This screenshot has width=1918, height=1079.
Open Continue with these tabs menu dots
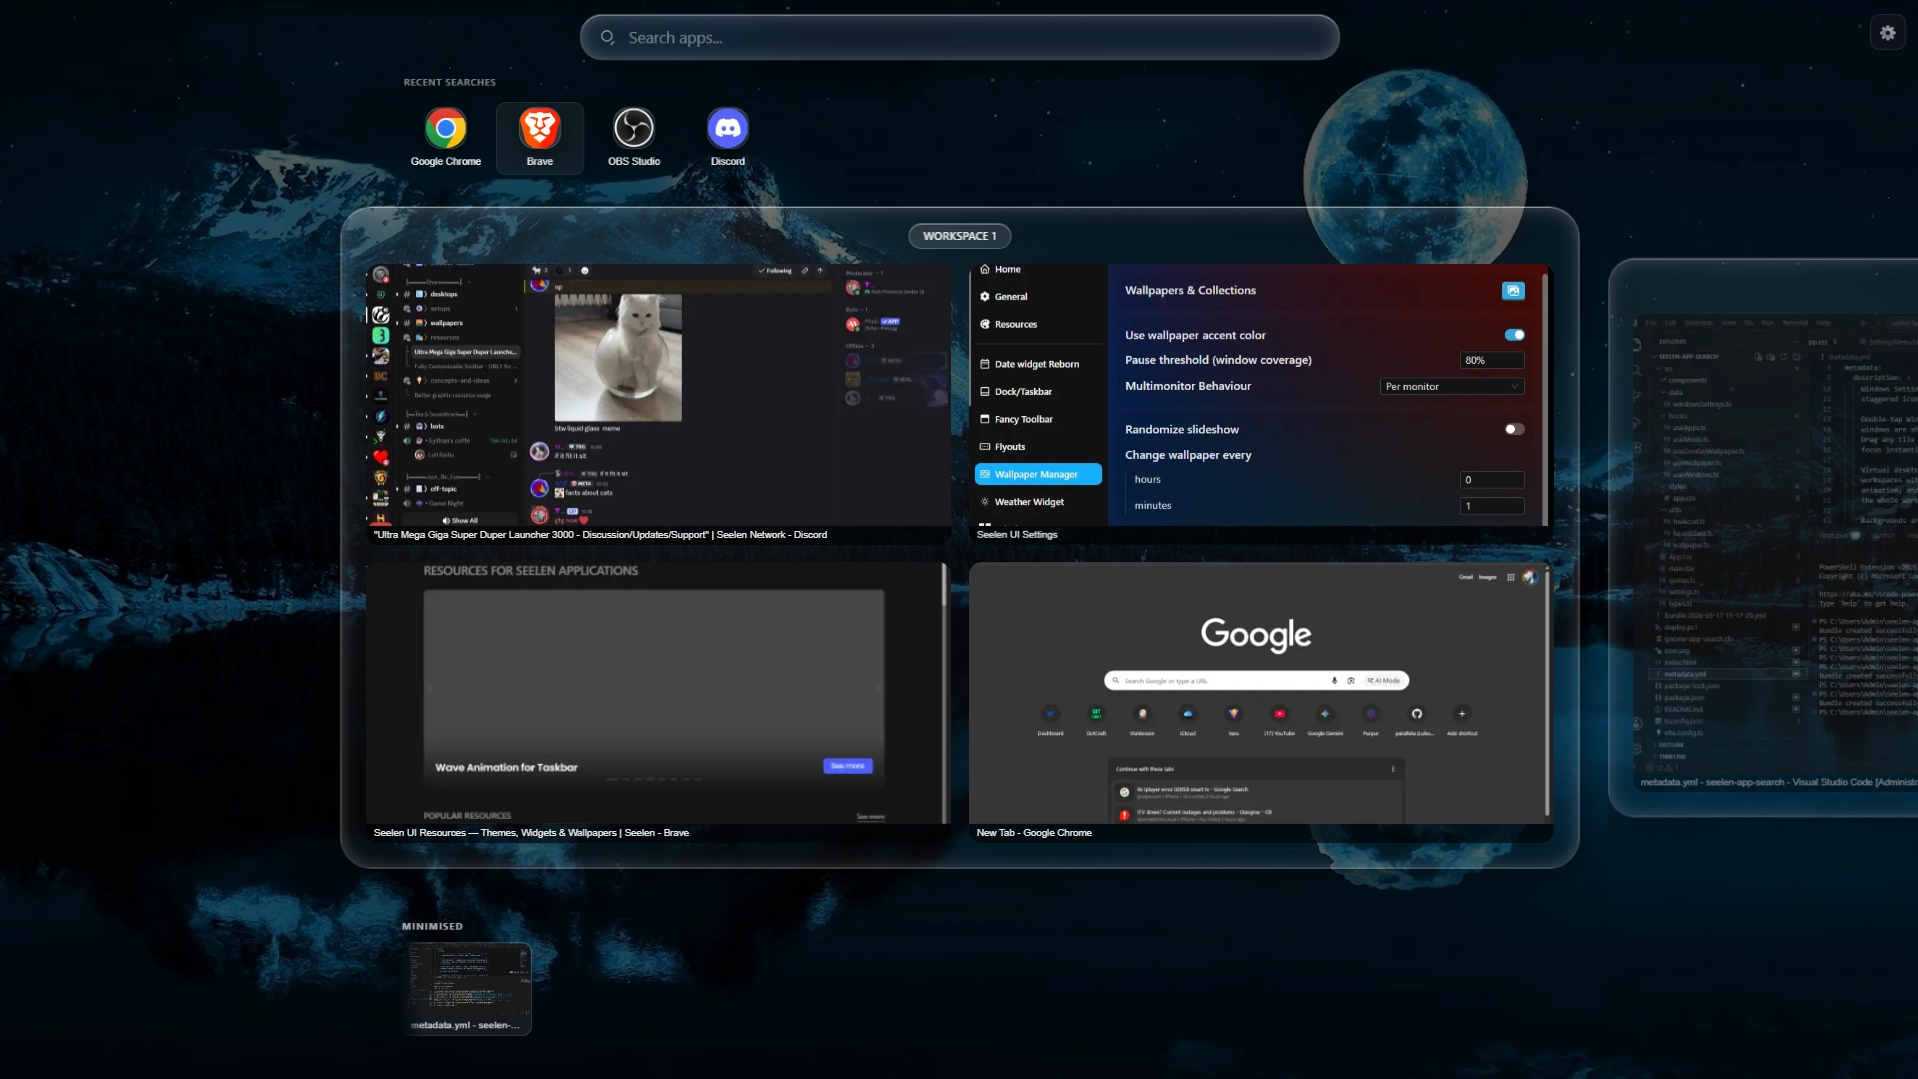pos(1393,769)
